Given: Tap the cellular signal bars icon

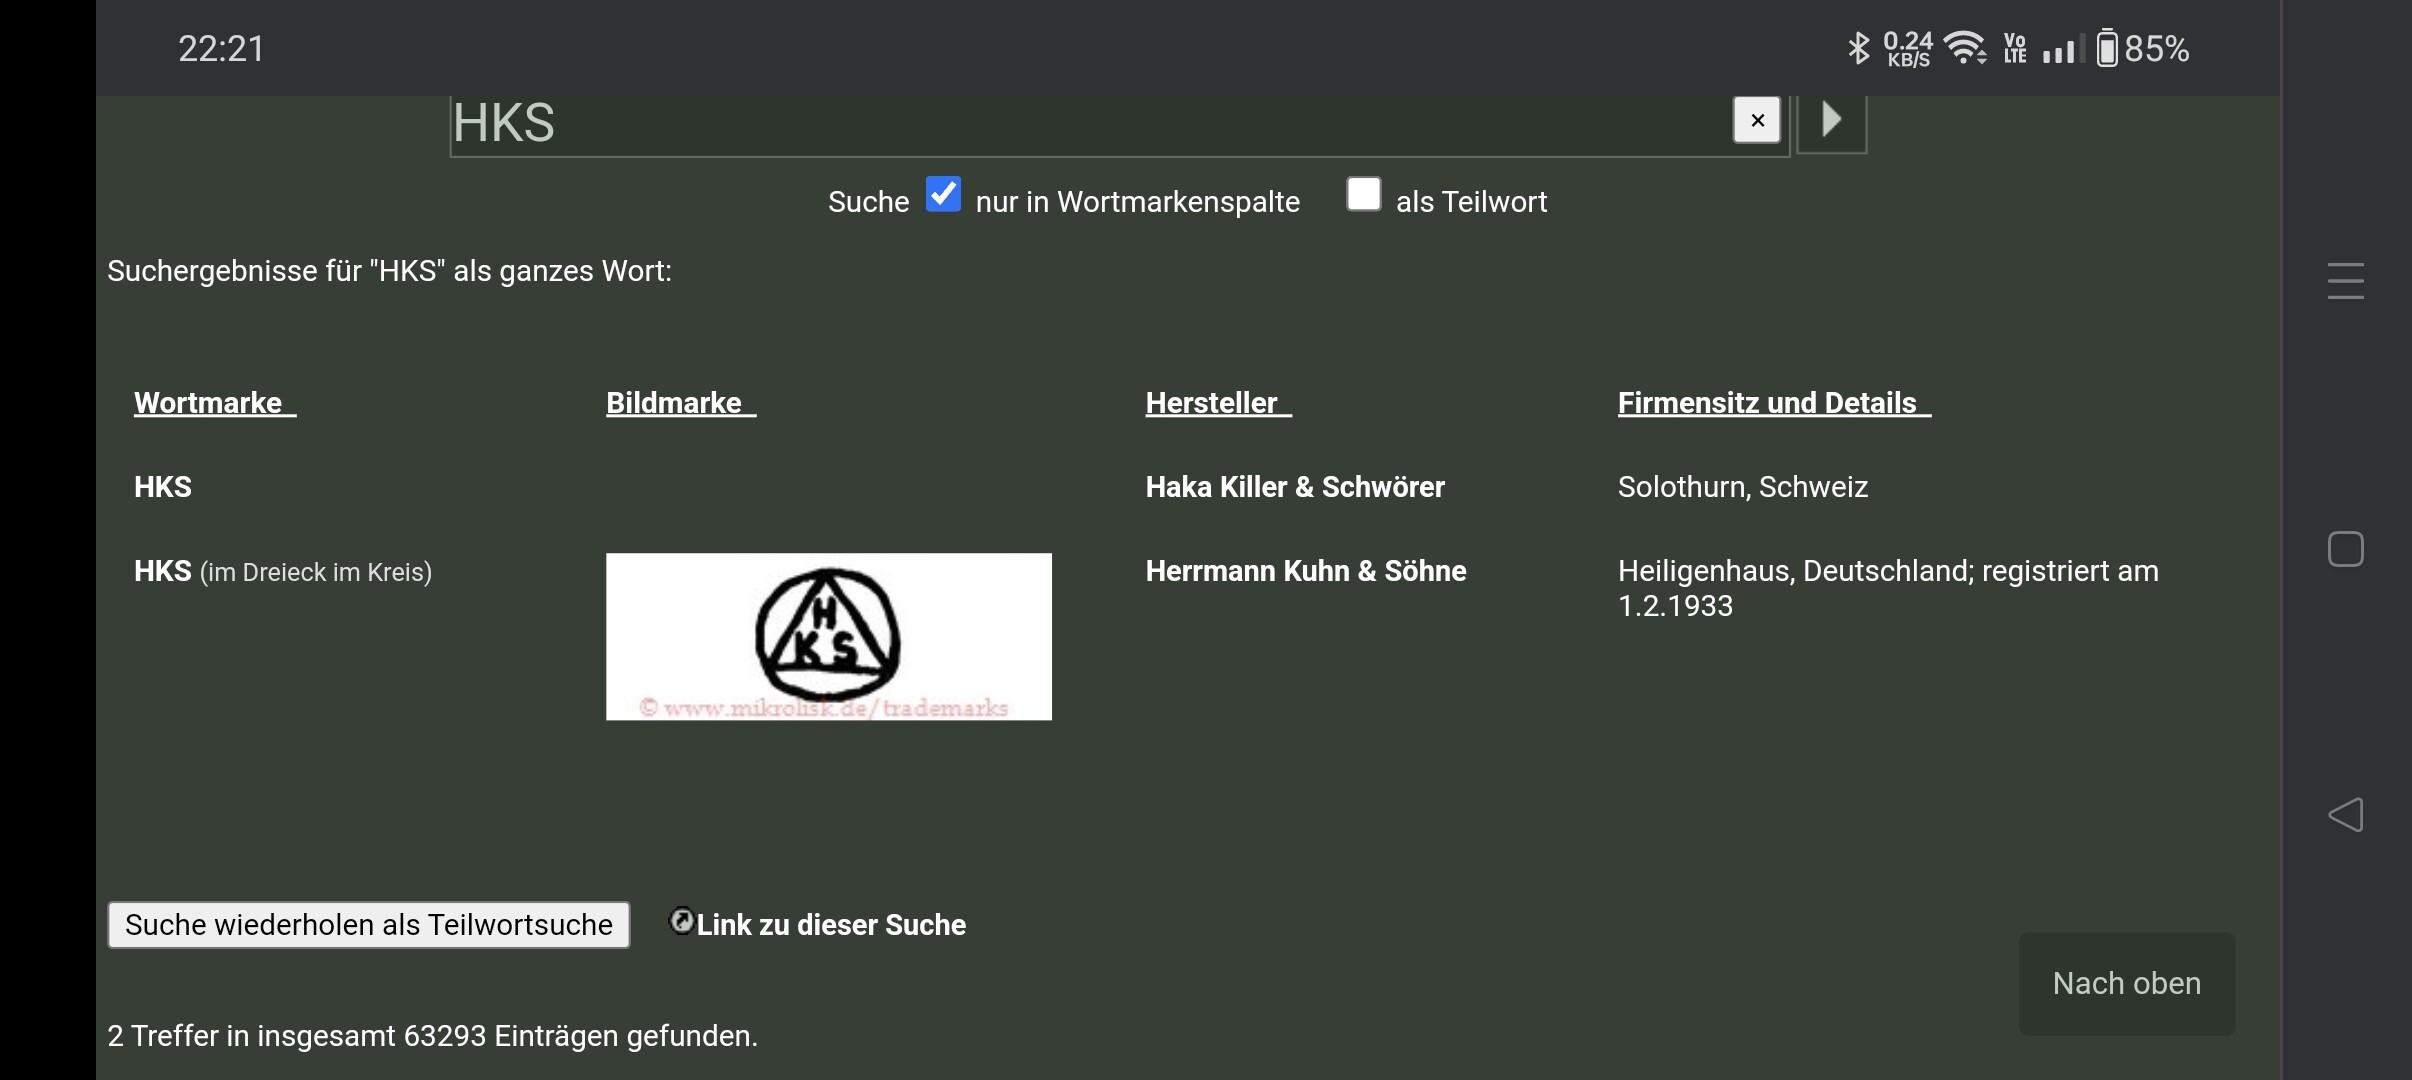Looking at the screenshot, I should [2062, 48].
